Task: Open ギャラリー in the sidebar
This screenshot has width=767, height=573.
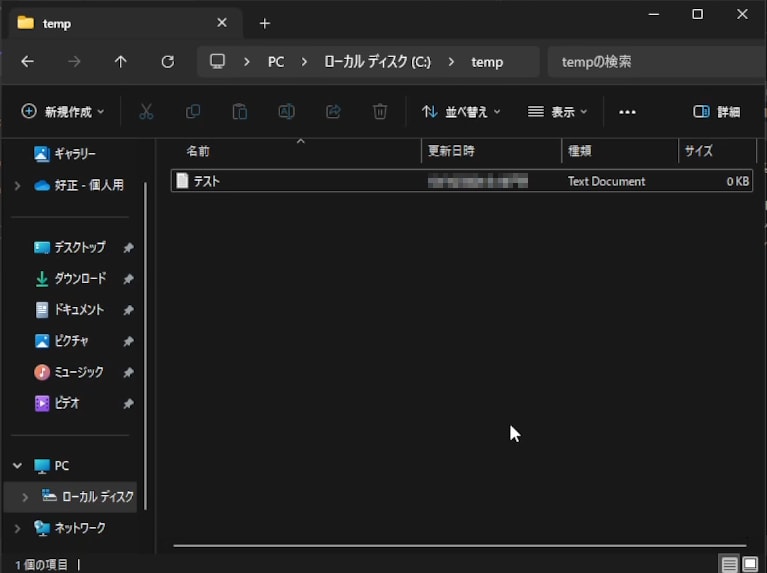Action: [x=65, y=154]
